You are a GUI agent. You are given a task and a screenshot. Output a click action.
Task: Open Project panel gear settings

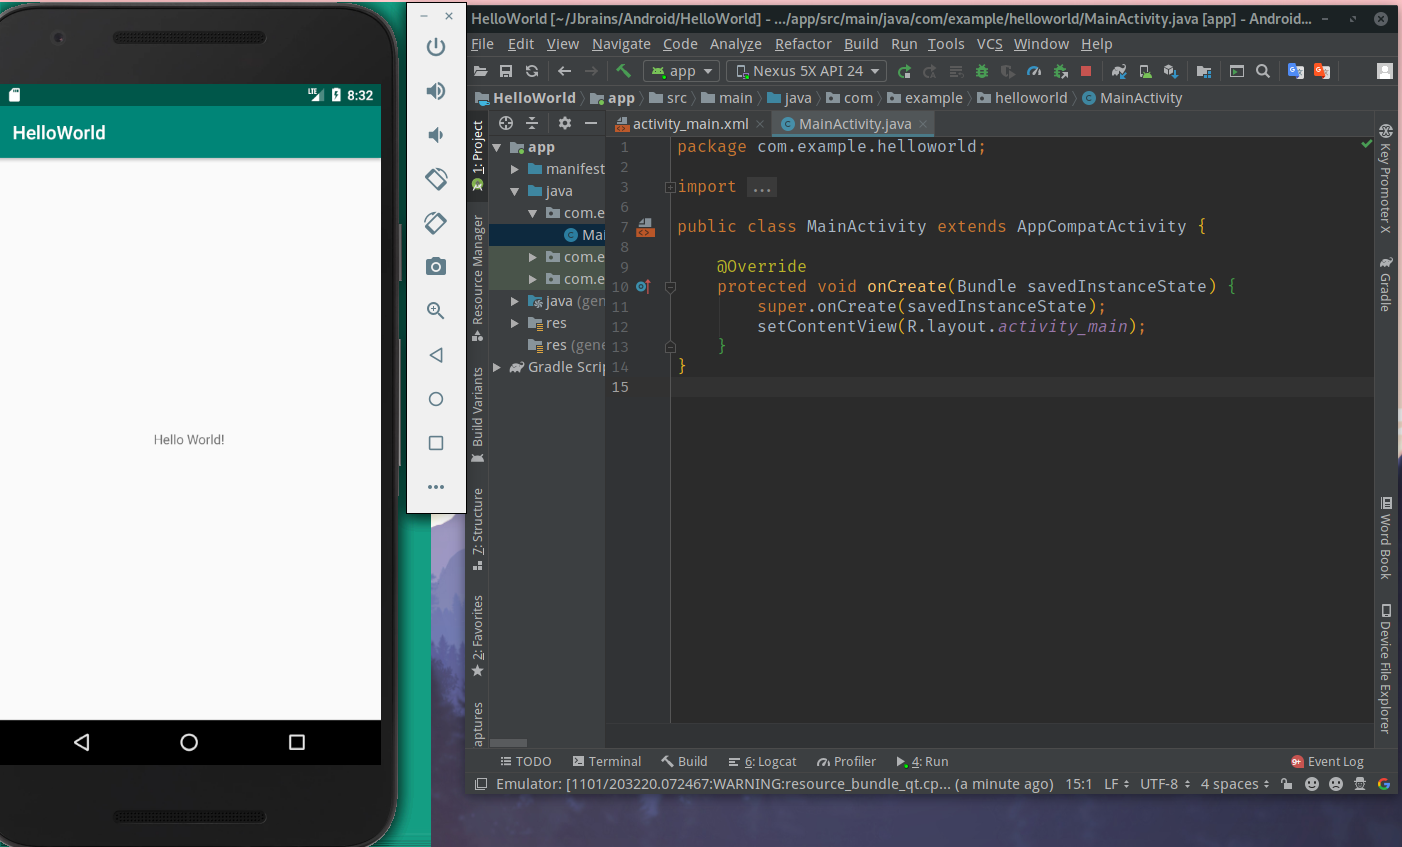pyautogui.click(x=565, y=123)
